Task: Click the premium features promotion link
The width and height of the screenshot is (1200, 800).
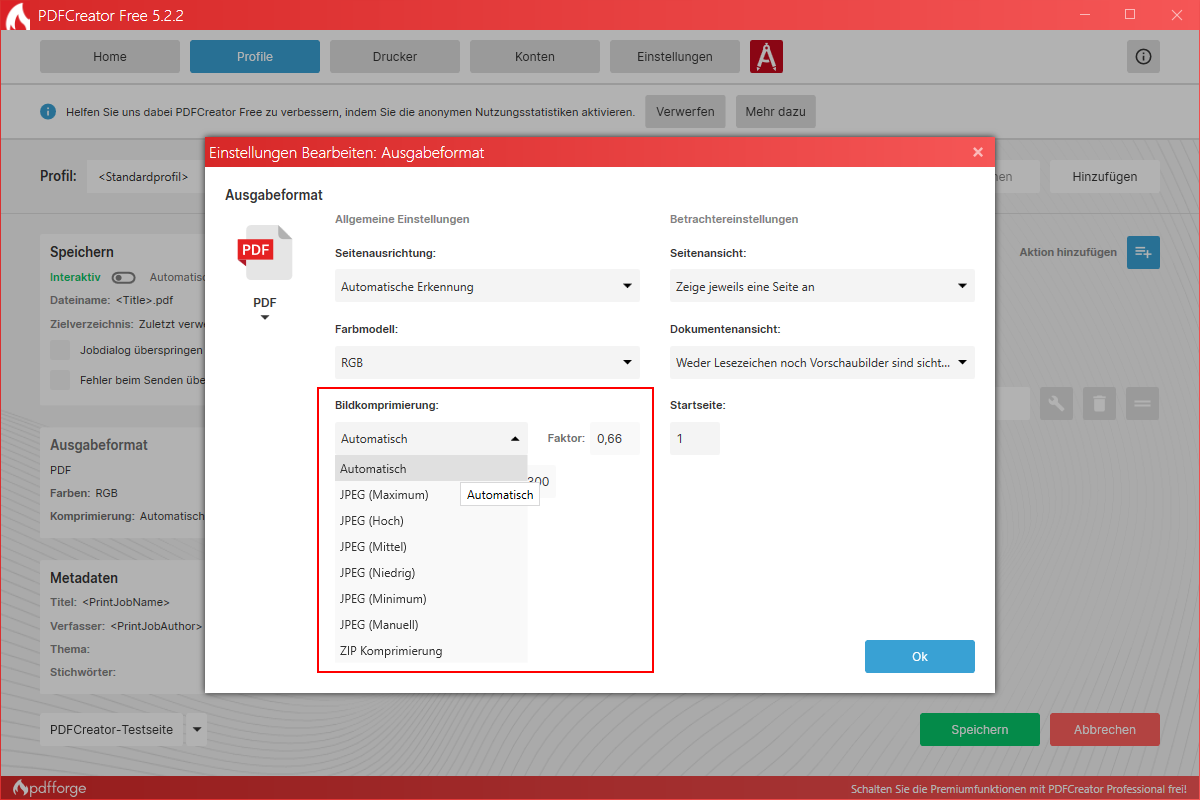Action: coord(1018,788)
